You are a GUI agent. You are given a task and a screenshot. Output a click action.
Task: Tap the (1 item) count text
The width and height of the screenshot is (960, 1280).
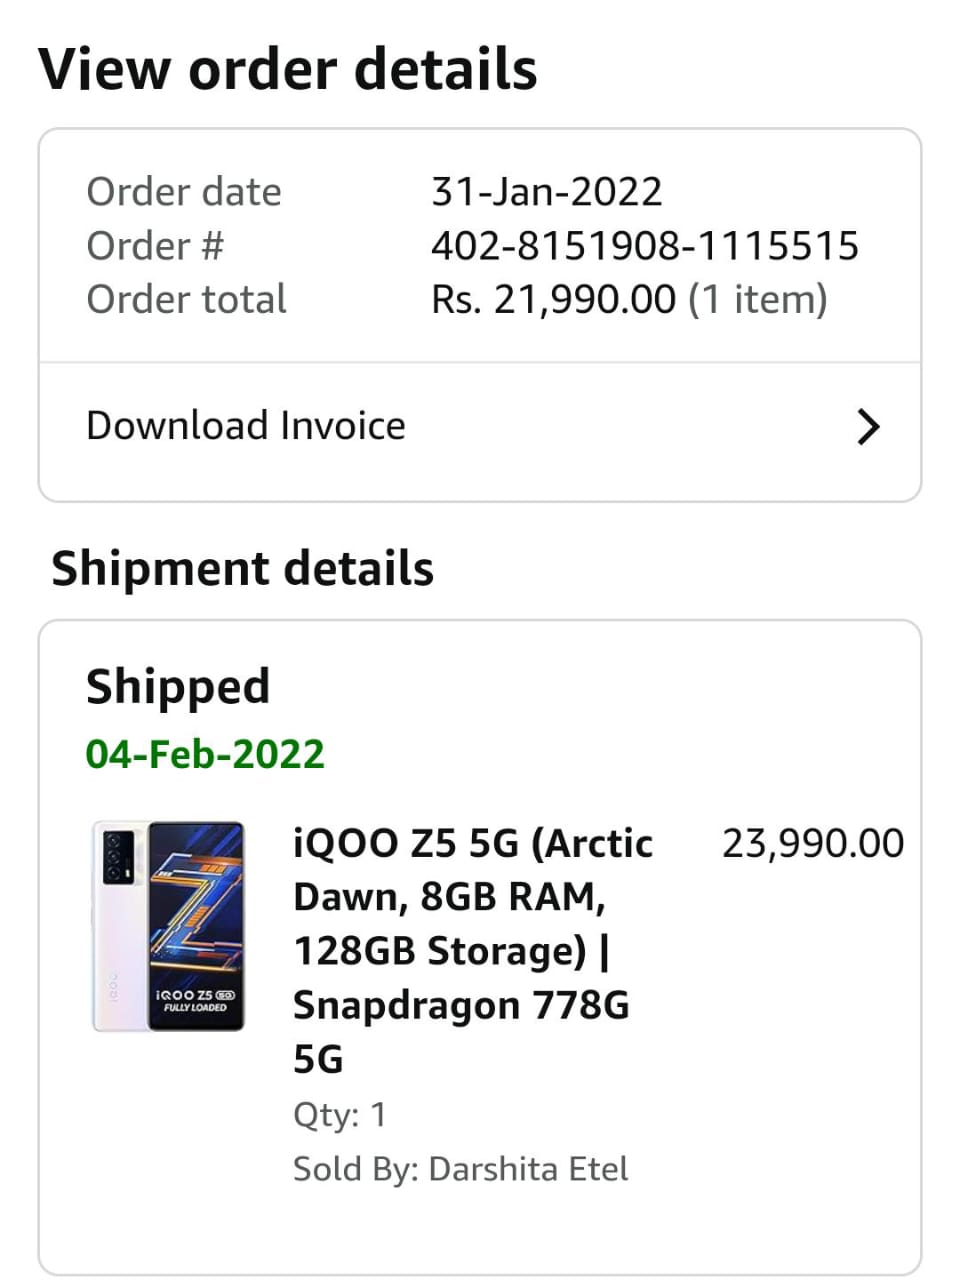click(x=758, y=300)
